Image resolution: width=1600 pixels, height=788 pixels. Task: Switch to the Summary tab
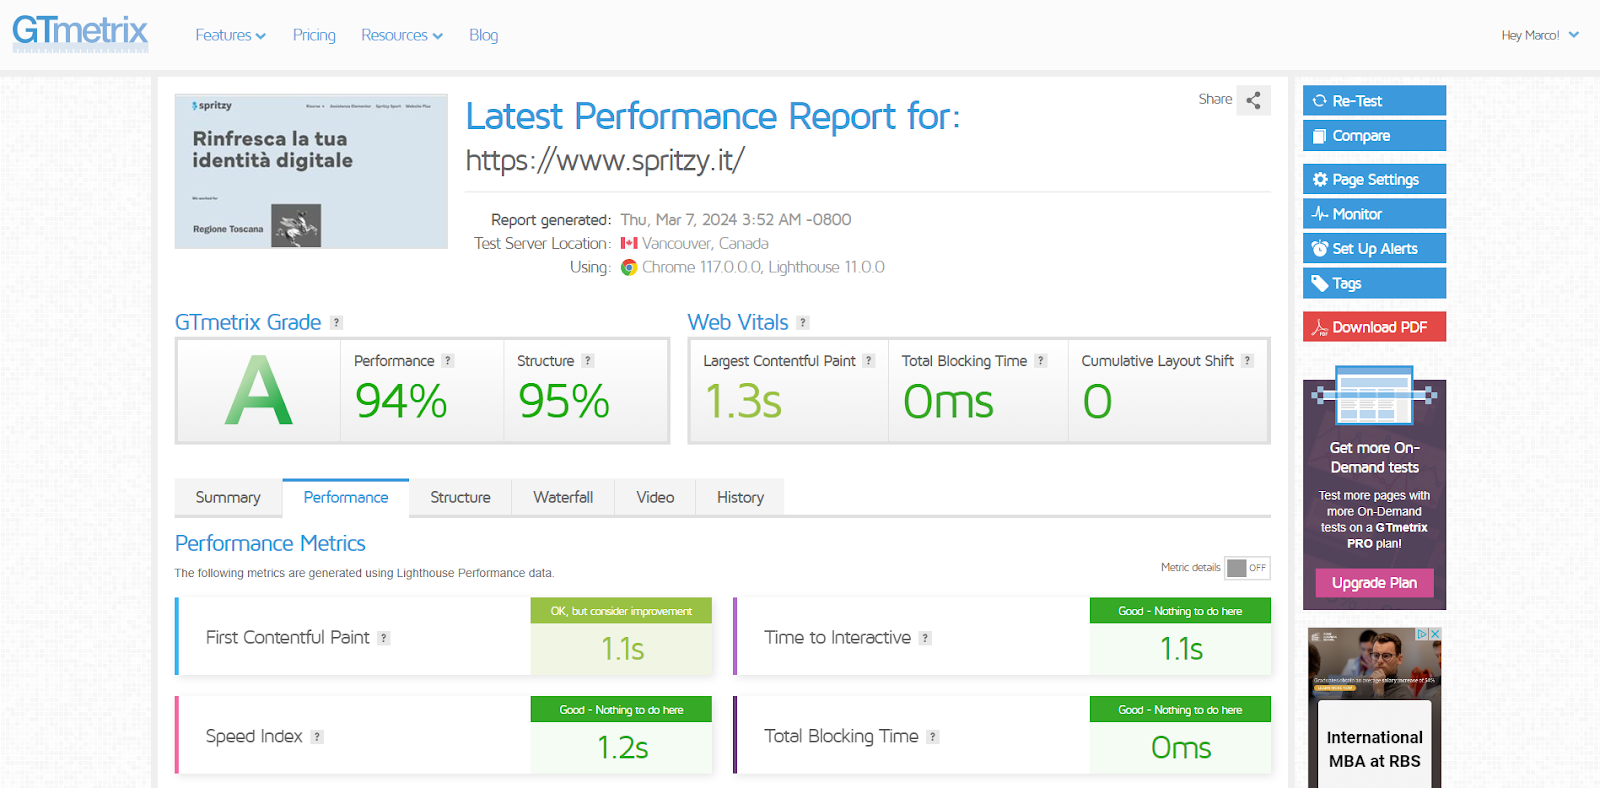click(x=228, y=497)
